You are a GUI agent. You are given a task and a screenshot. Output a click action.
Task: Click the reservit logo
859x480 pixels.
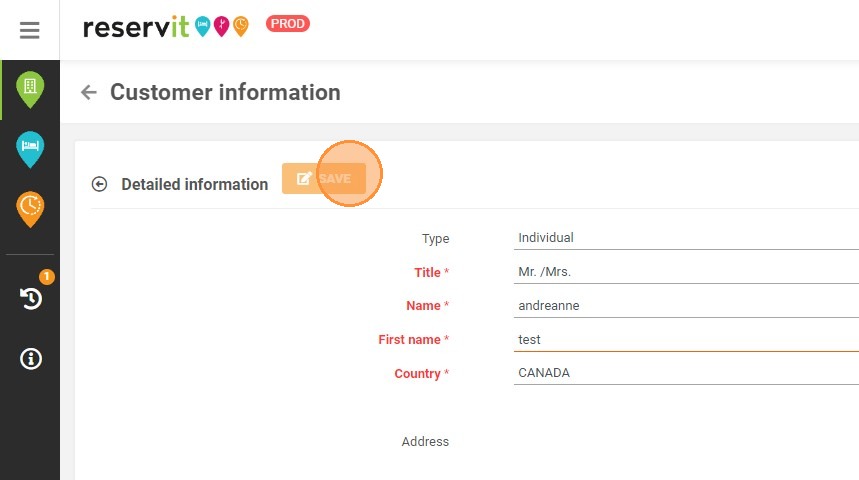click(x=165, y=26)
